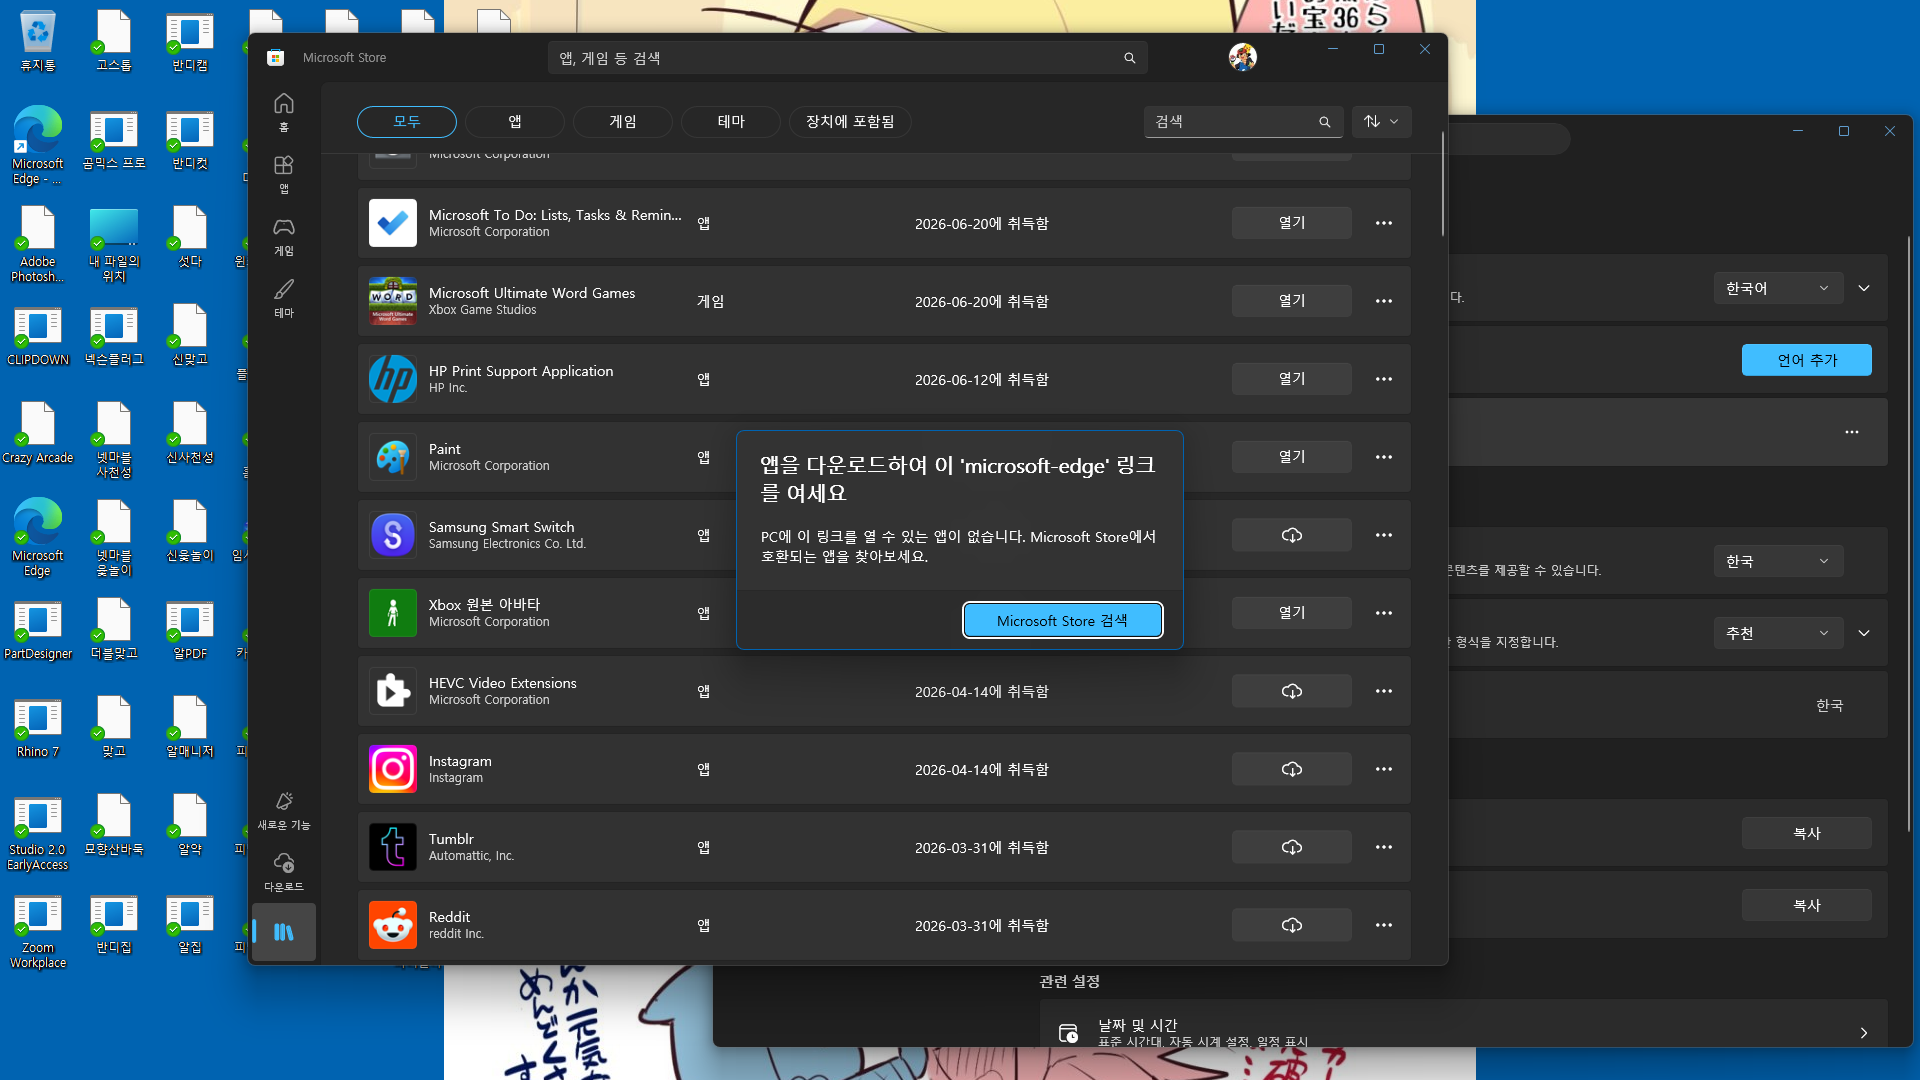
Task: Click the Store library vertical scrollbar
Action: pyautogui.click(x=1442, y=185)
